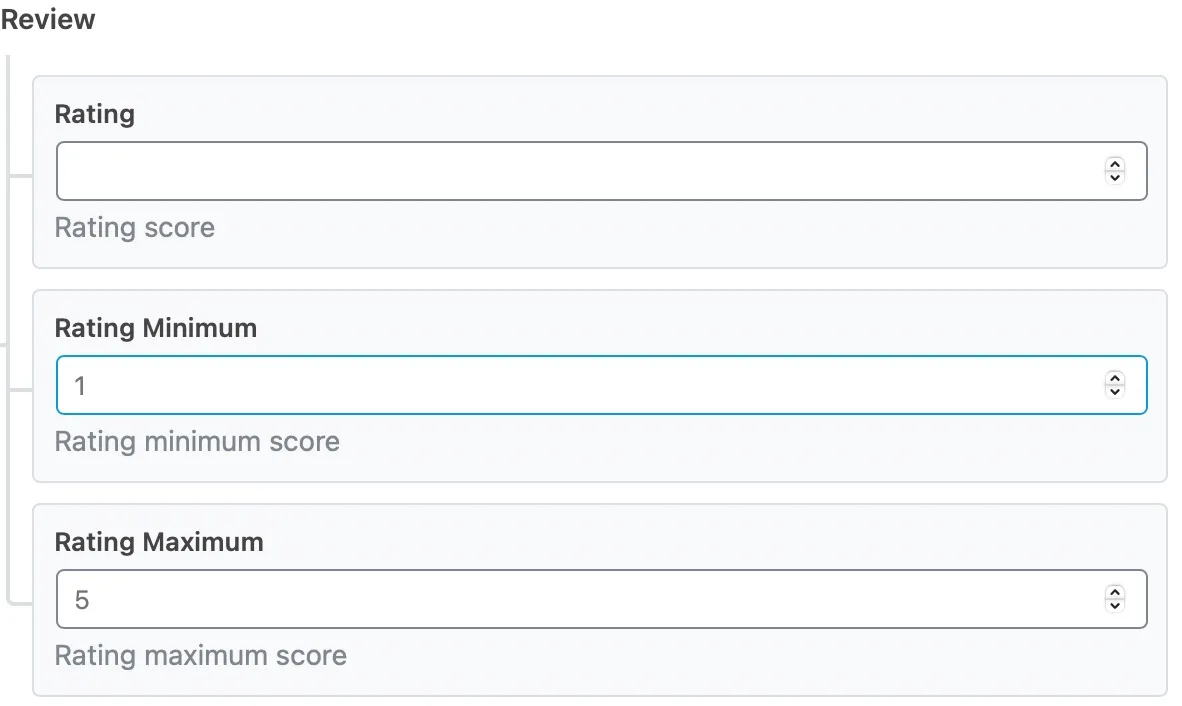Decrement Rating Minimum using the down arrow
The width and height of the screenshot is (1182, 706).
point(1114,391)
